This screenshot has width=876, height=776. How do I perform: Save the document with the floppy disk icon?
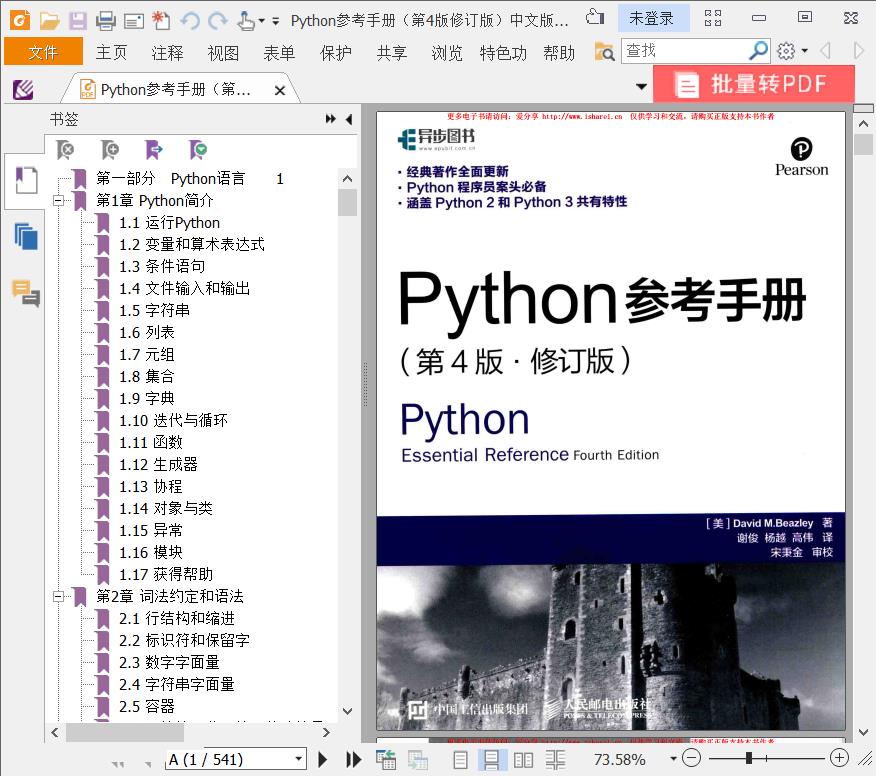click(x=78, y=21)
